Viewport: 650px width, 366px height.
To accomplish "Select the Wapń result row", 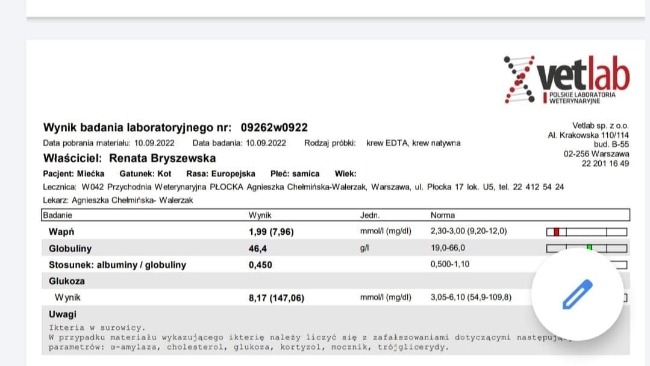I will pos(336,231).
